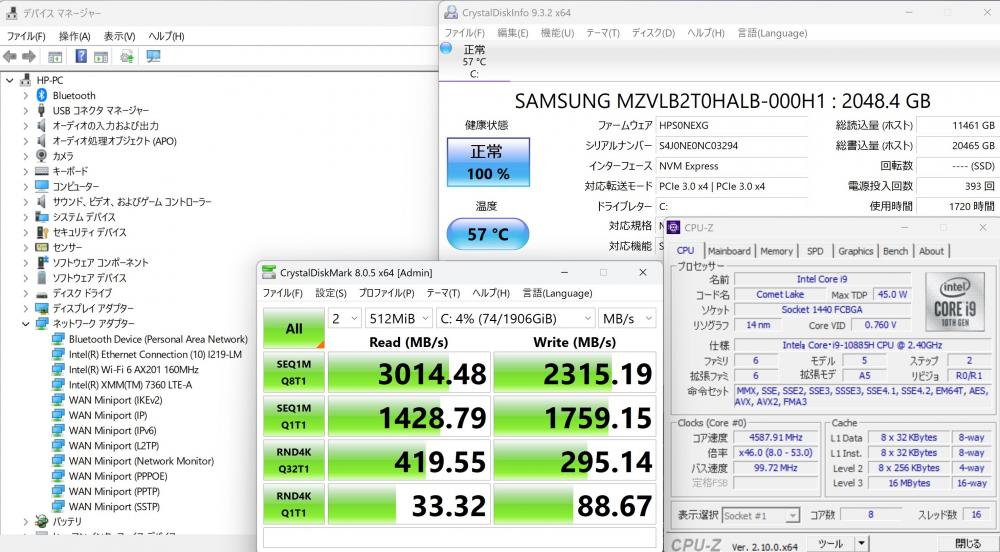Select the カメラ camera category icon
Image resolution: width=1000 pixels, height=552 pixels.
tap(42, 156)
